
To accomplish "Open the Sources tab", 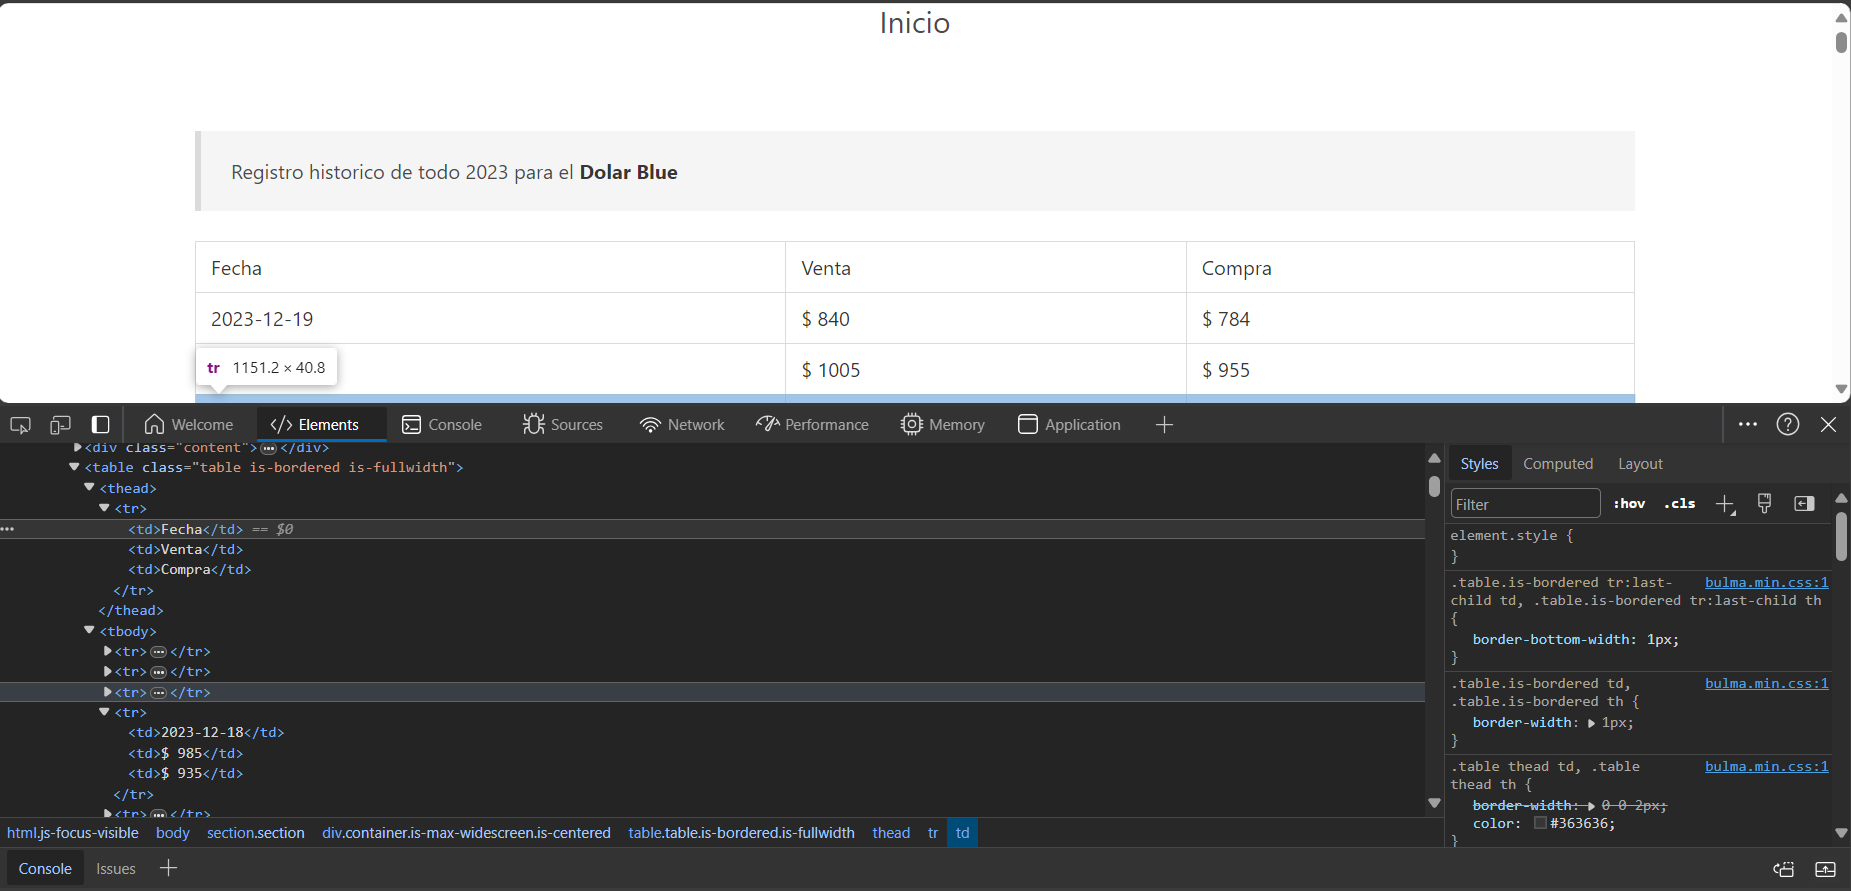I will (x=563, y=425).
